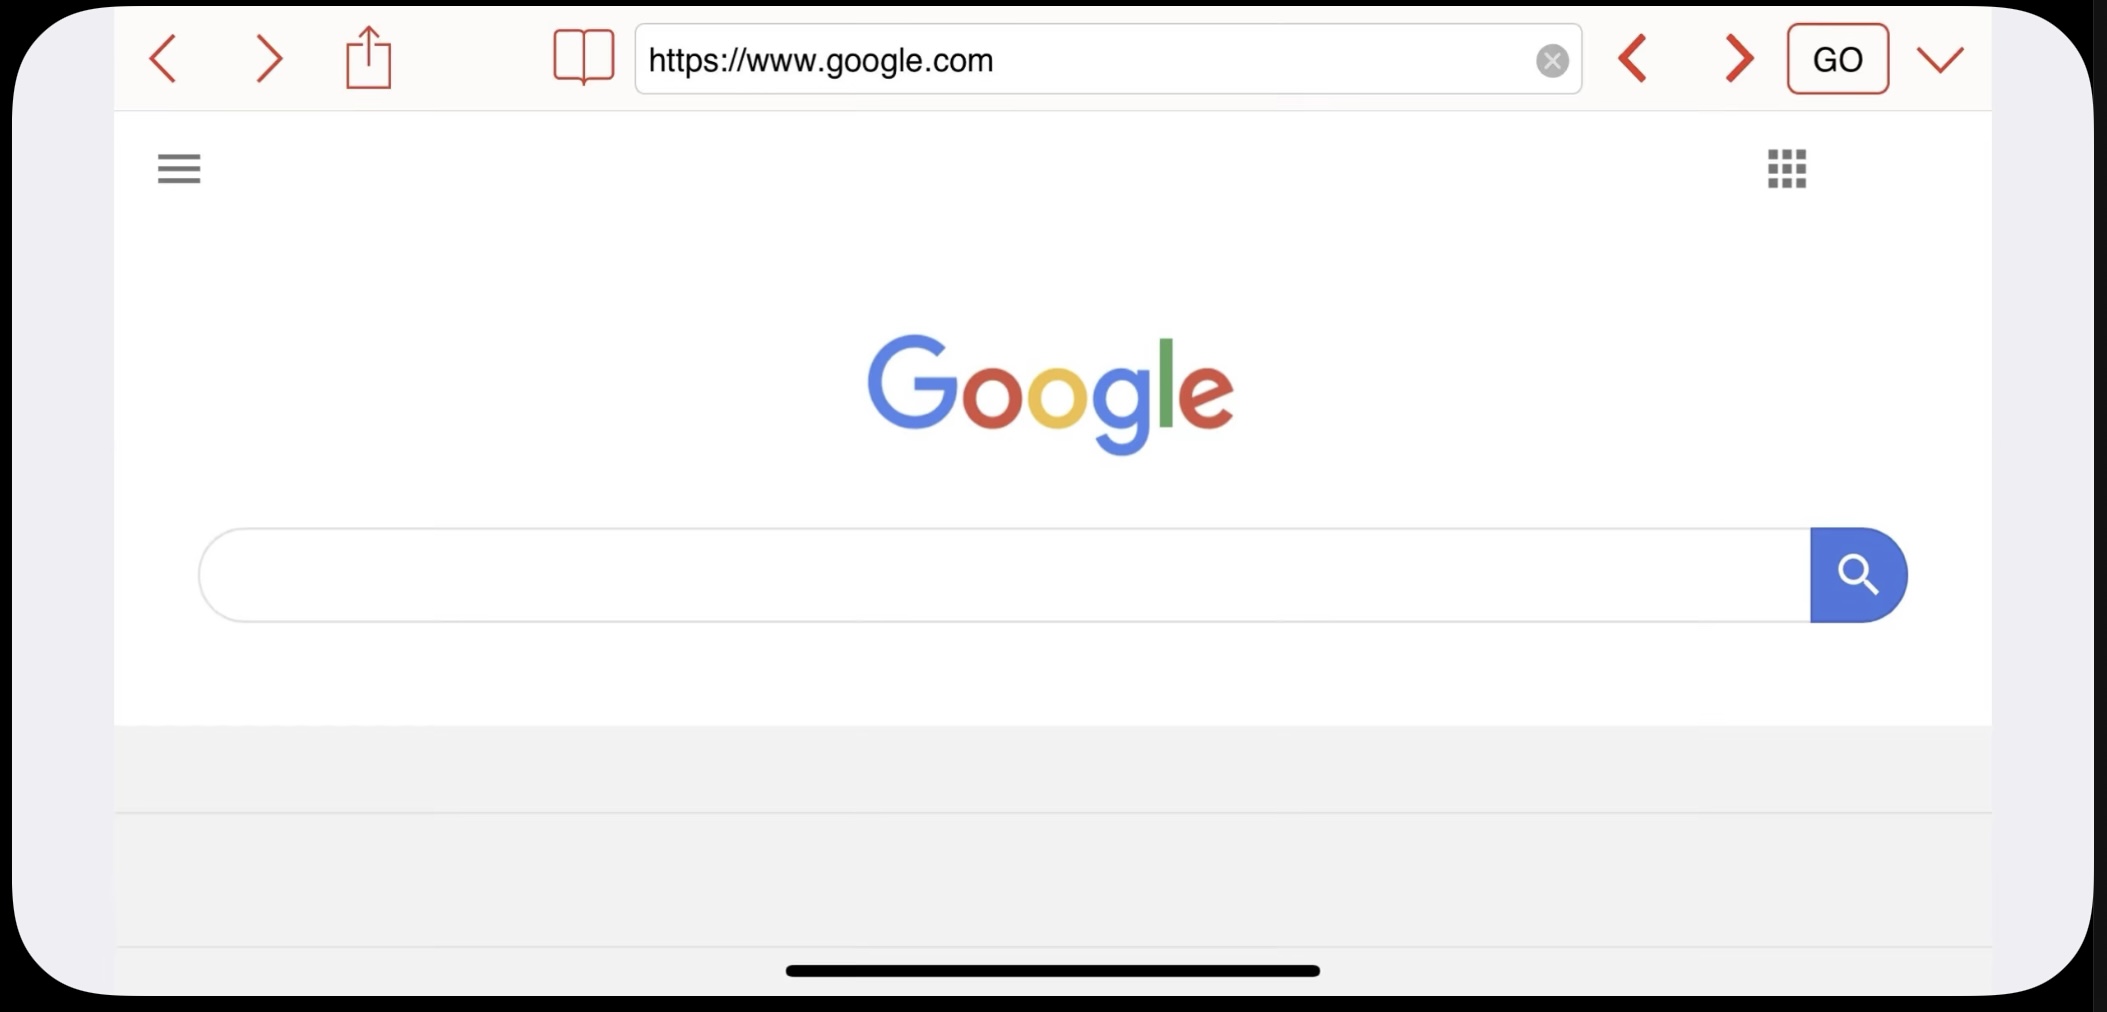Go back using the thin left arrow
The width and height of the screenshot is (2107, 1012).
pyautogui.click(x=163, y=59)
